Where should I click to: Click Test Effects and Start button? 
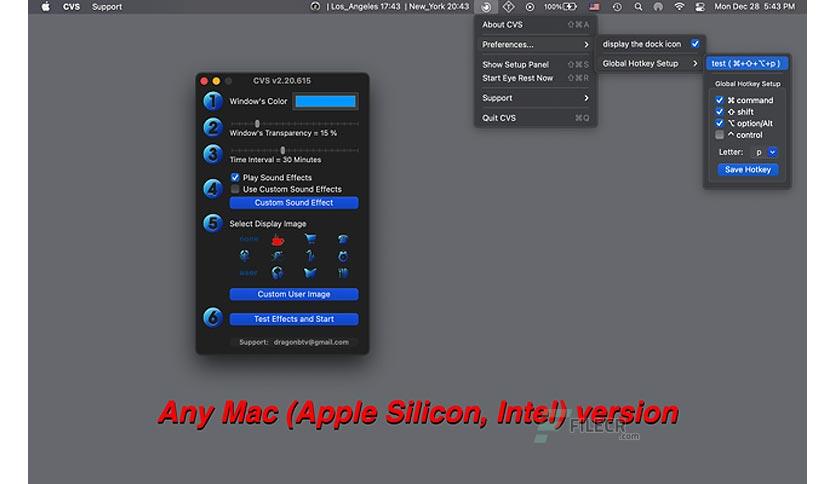[x=294, y=319]
